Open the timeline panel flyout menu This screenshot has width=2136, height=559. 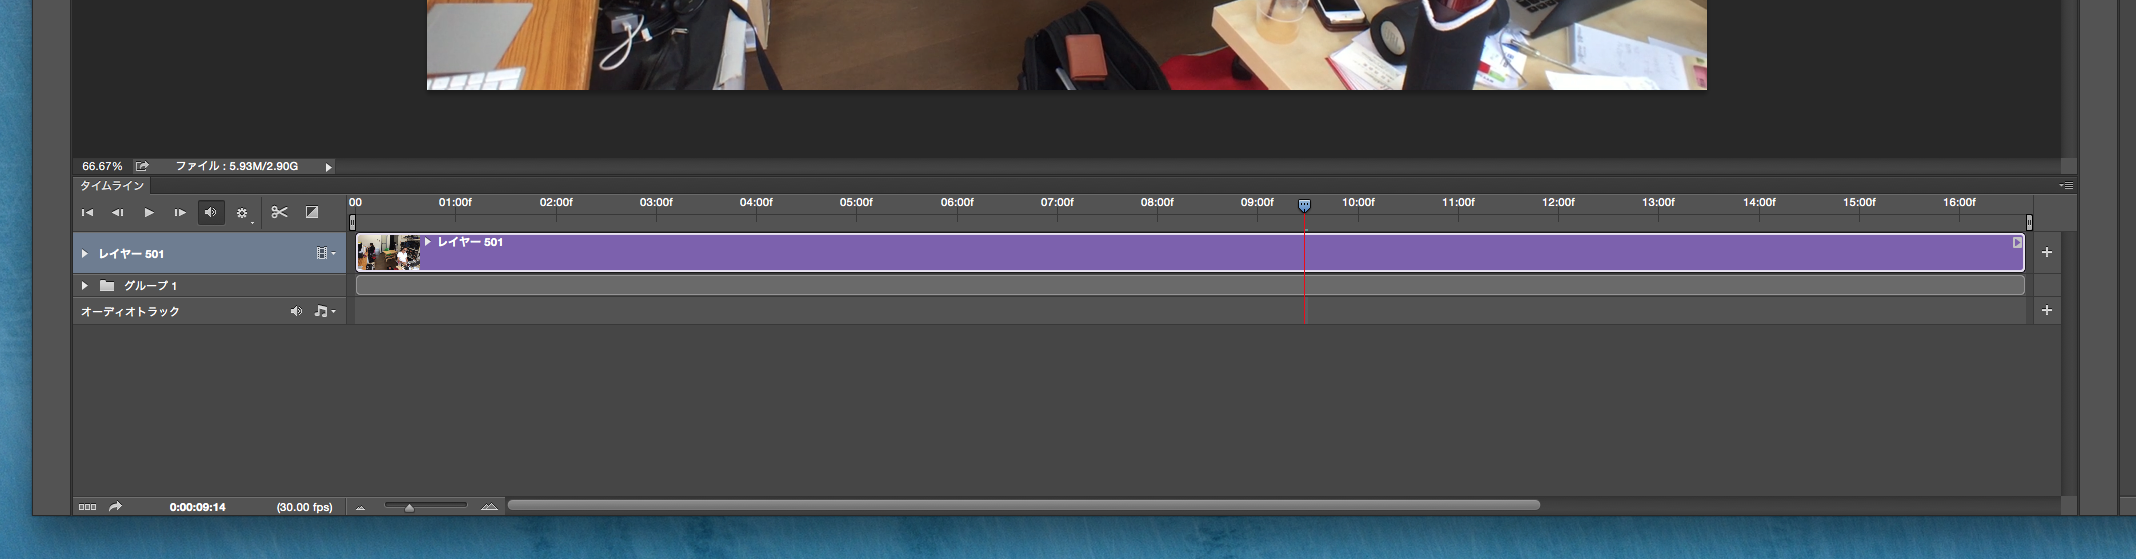[x=2066, y=186]
